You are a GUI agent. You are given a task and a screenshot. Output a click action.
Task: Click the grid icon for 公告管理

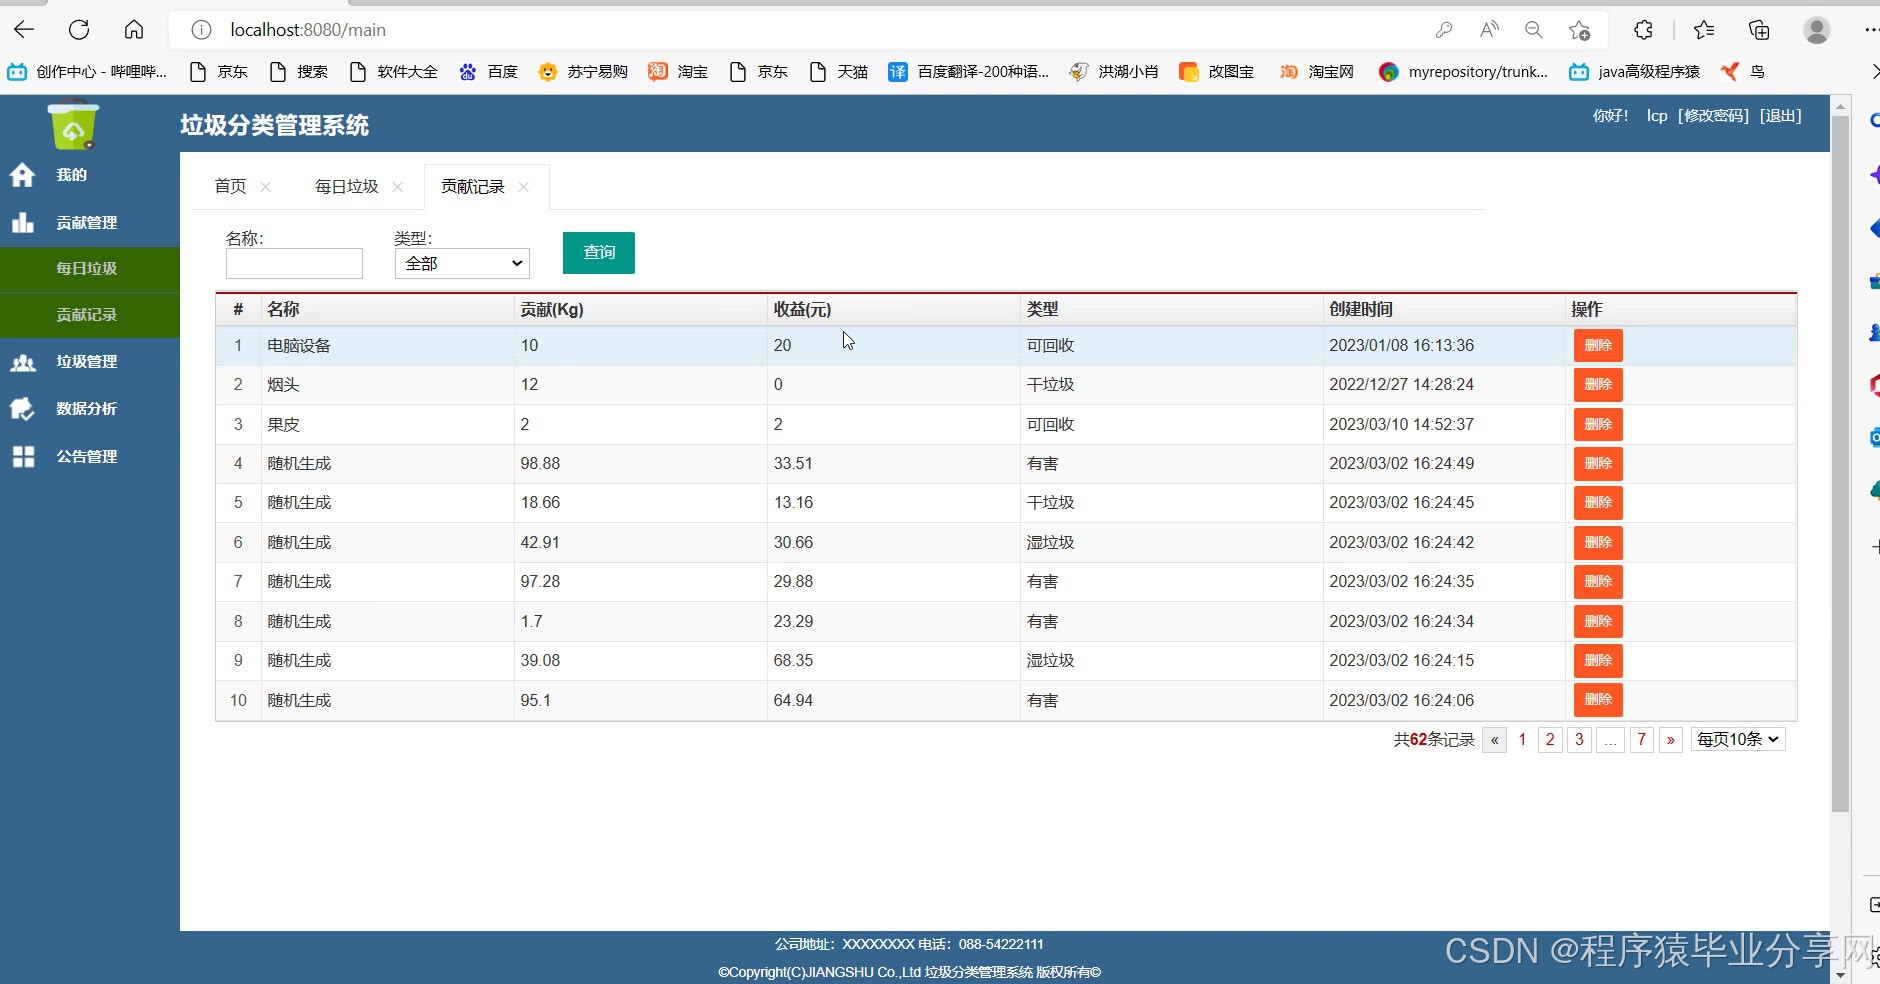click(x=23, y=457)
